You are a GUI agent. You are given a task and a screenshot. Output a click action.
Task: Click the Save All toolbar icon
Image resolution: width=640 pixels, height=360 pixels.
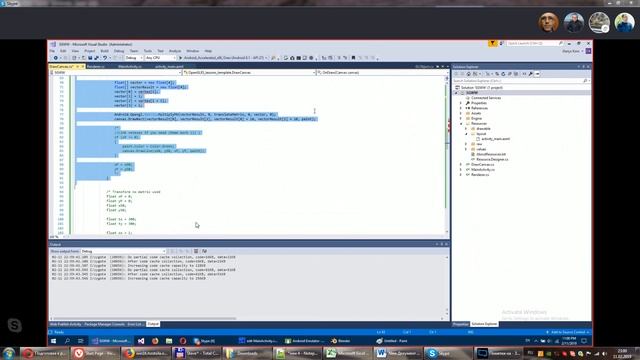coord(96,58)
